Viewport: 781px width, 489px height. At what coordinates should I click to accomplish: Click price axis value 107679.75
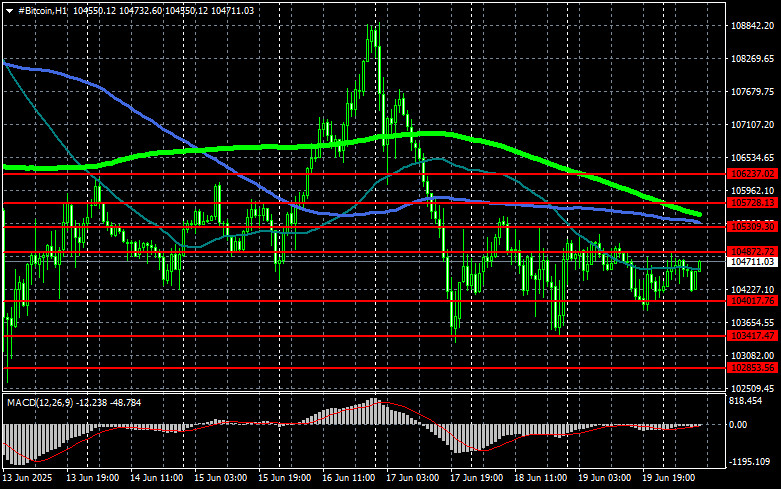(753, 92)
